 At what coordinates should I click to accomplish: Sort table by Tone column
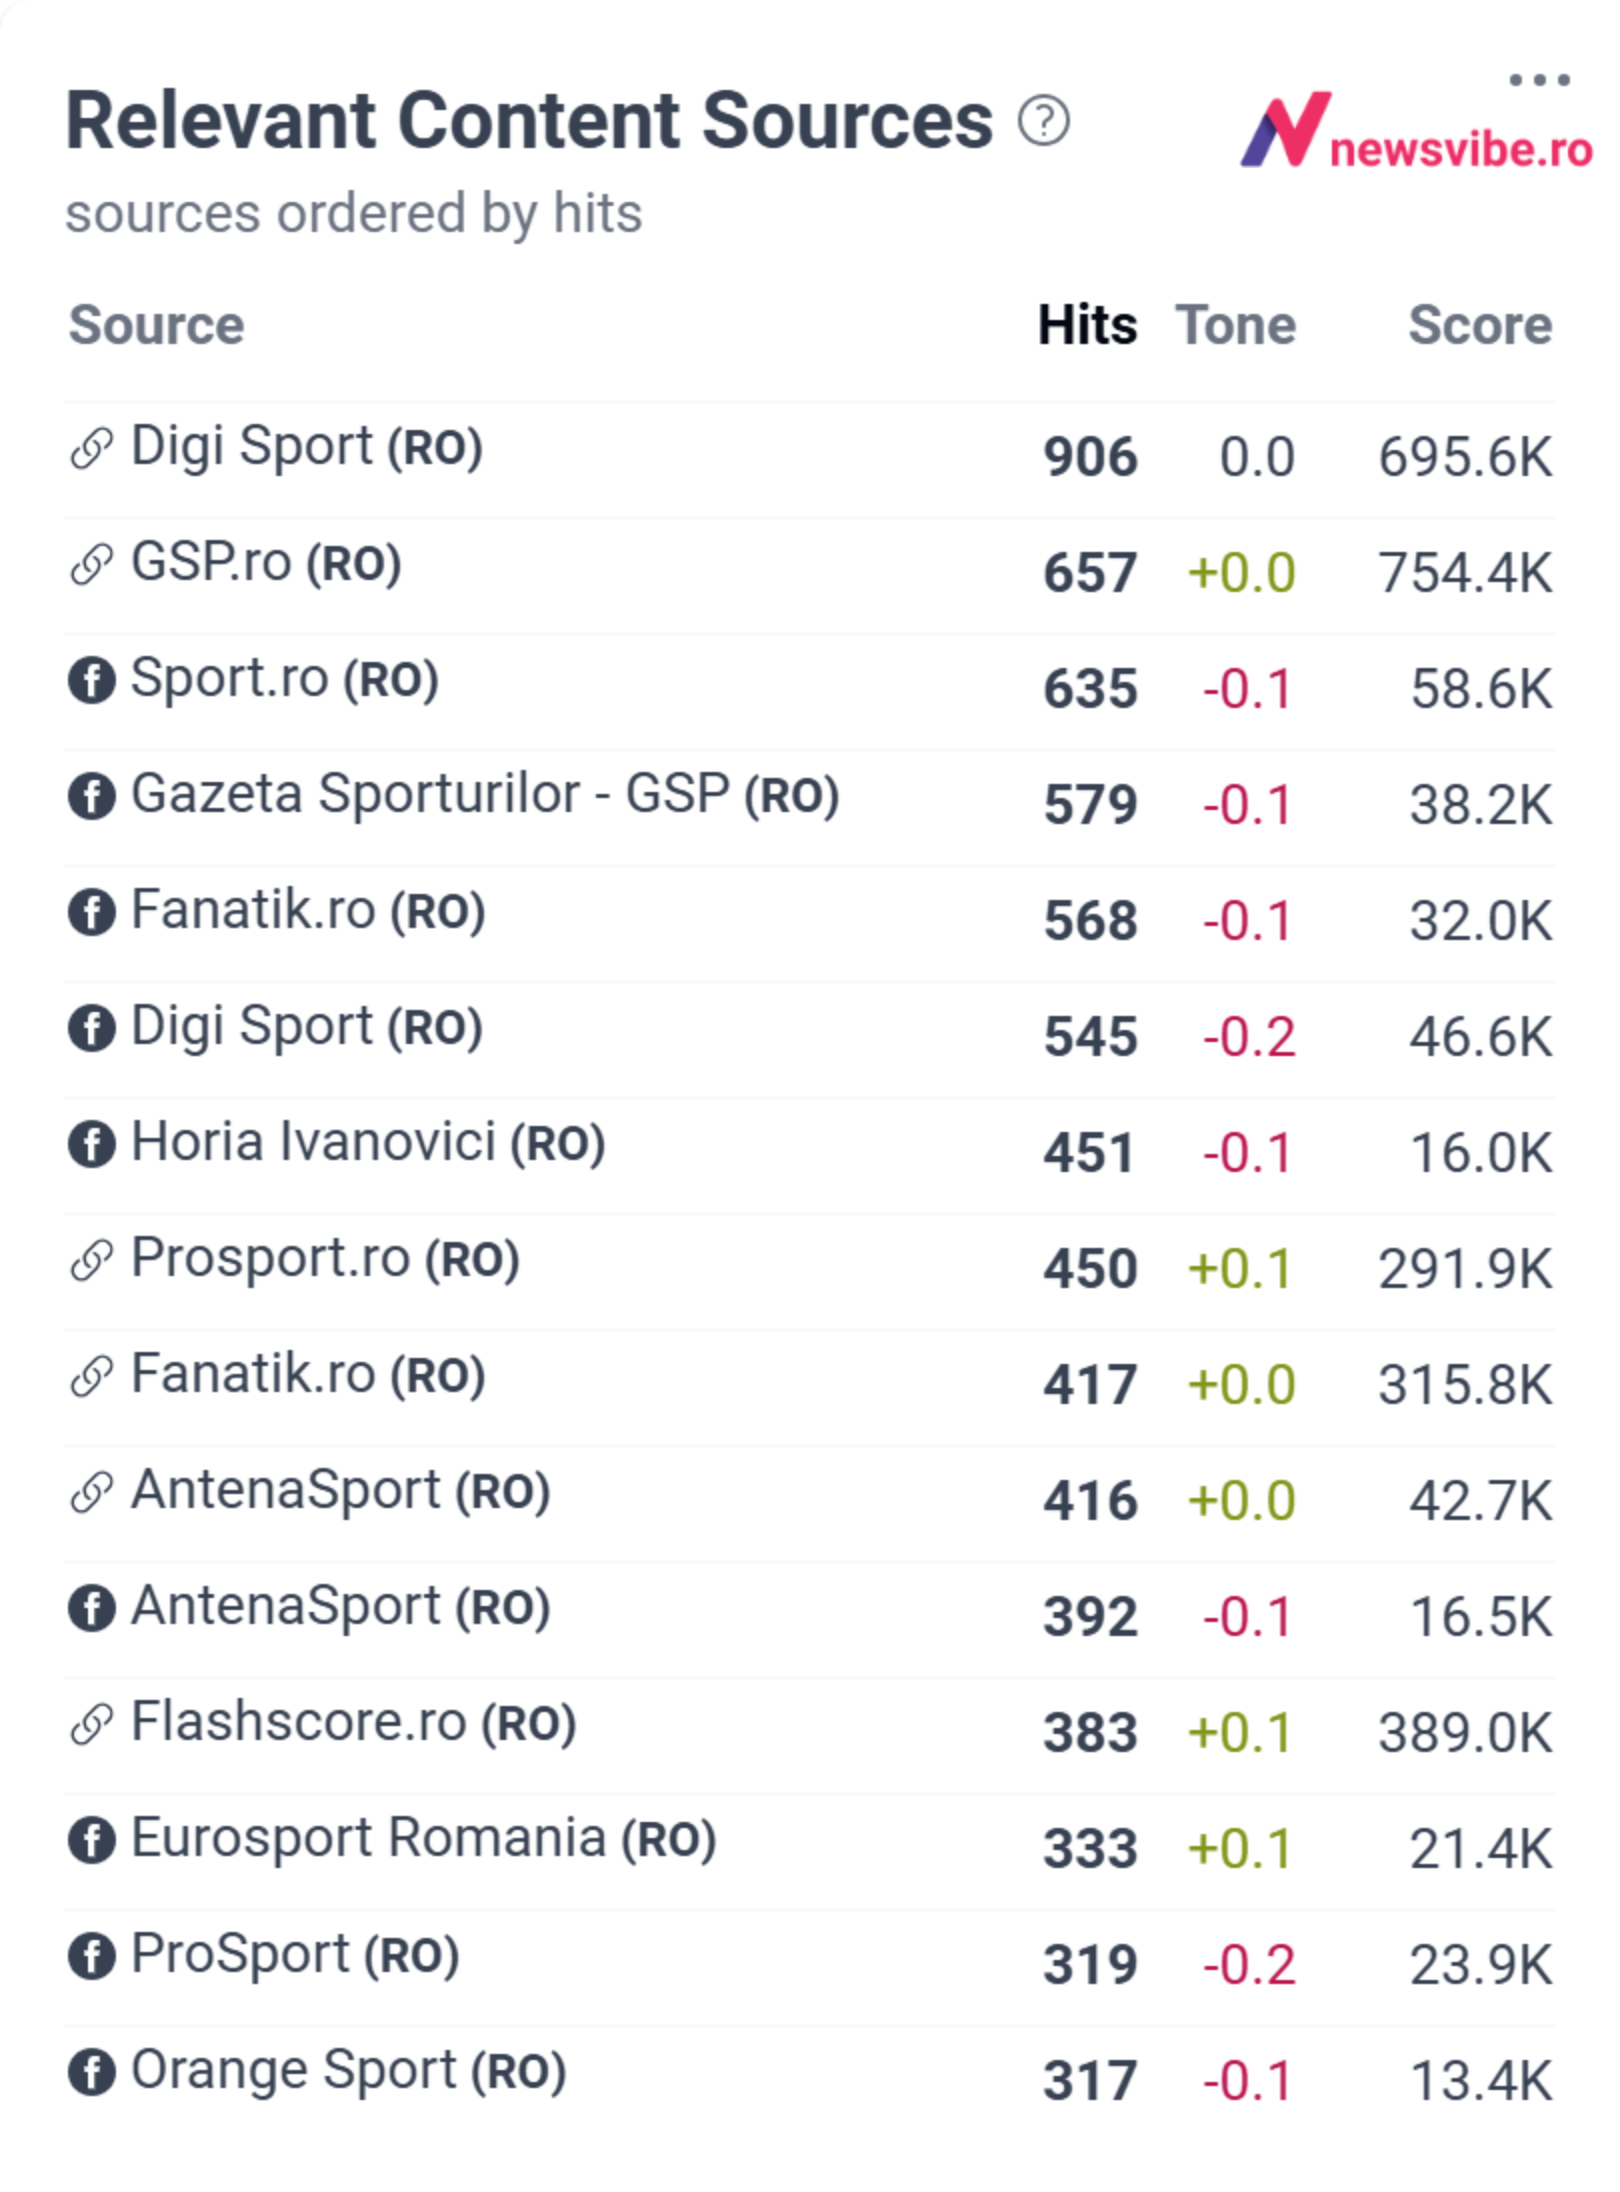point(1236,325)
